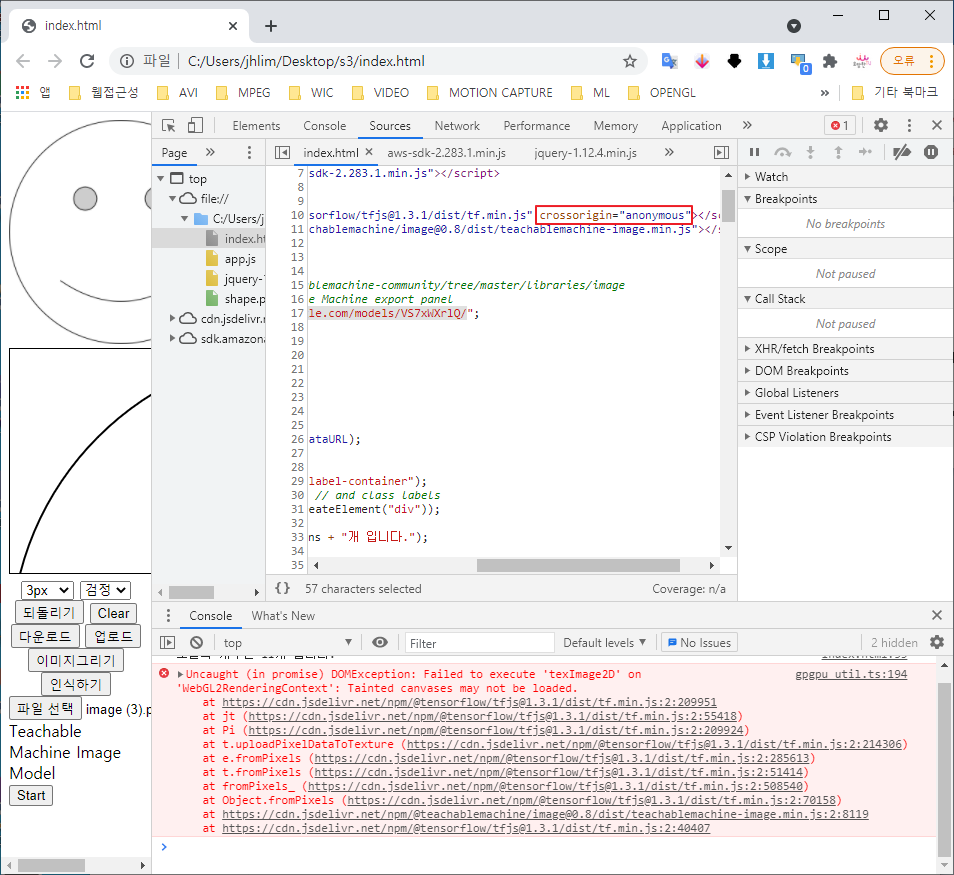Open the Extensions puzzle menu
954x875 pixels.
(x=830, y=61)
